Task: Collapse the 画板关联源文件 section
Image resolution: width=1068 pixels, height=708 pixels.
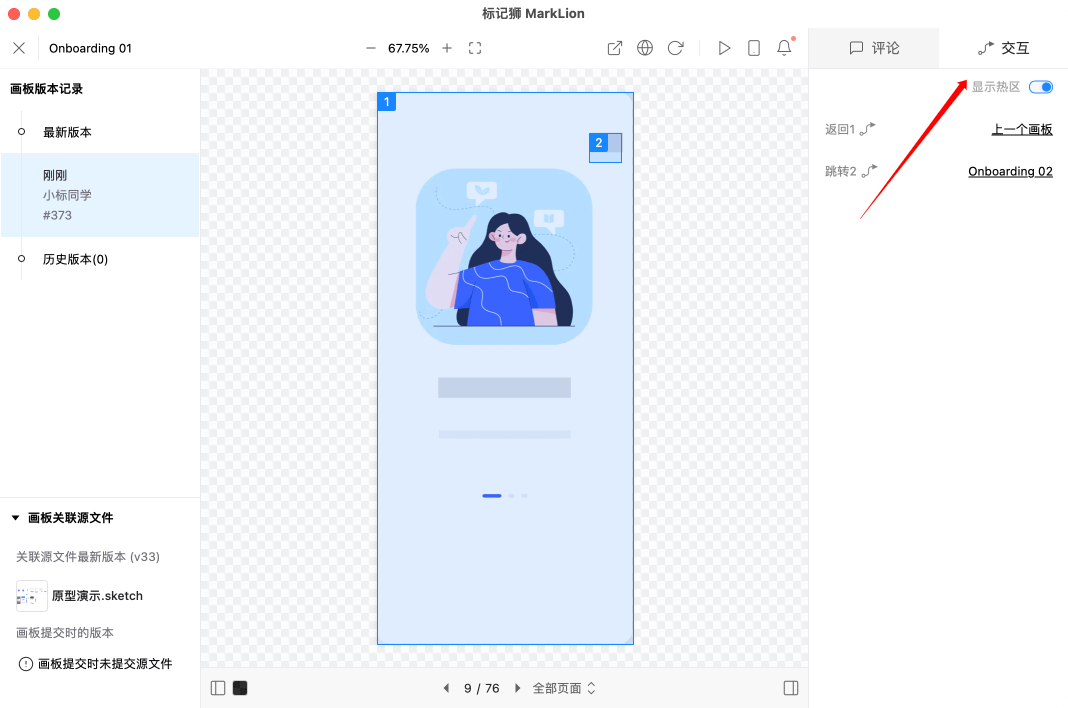Action: point(16,518)
